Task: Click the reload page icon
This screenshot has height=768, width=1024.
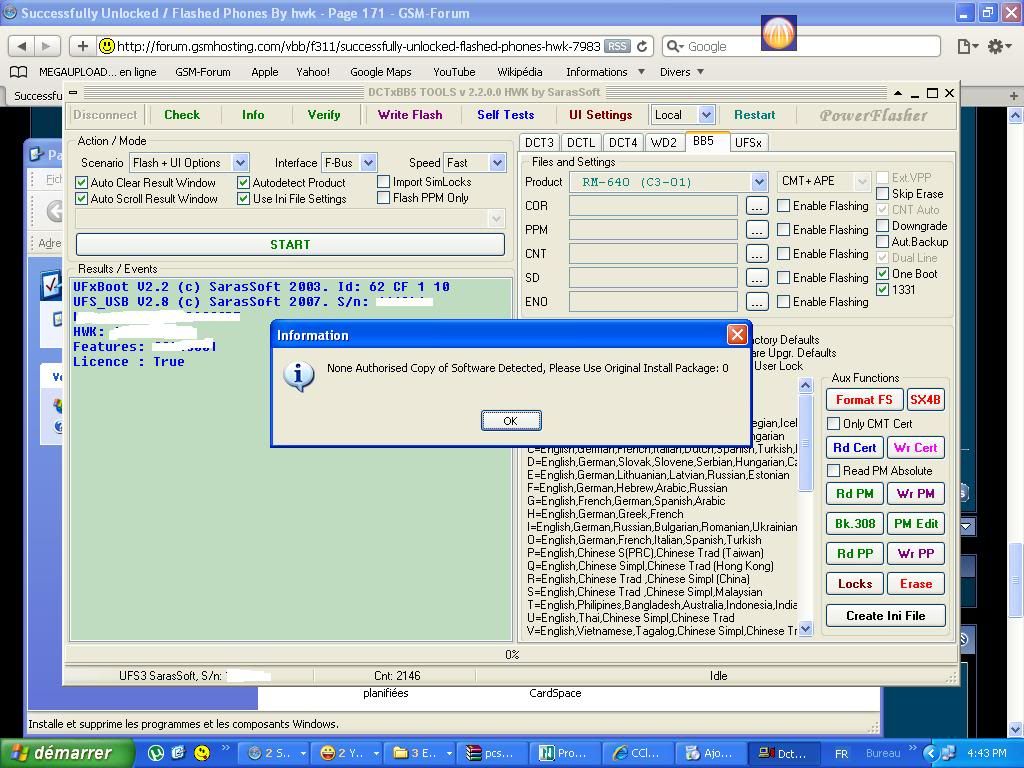Action: 642,46
